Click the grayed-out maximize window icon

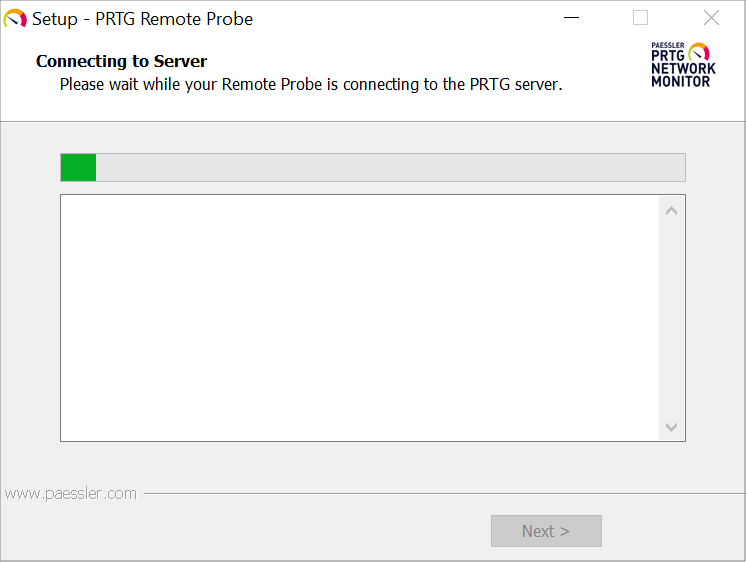pos(640,18)
